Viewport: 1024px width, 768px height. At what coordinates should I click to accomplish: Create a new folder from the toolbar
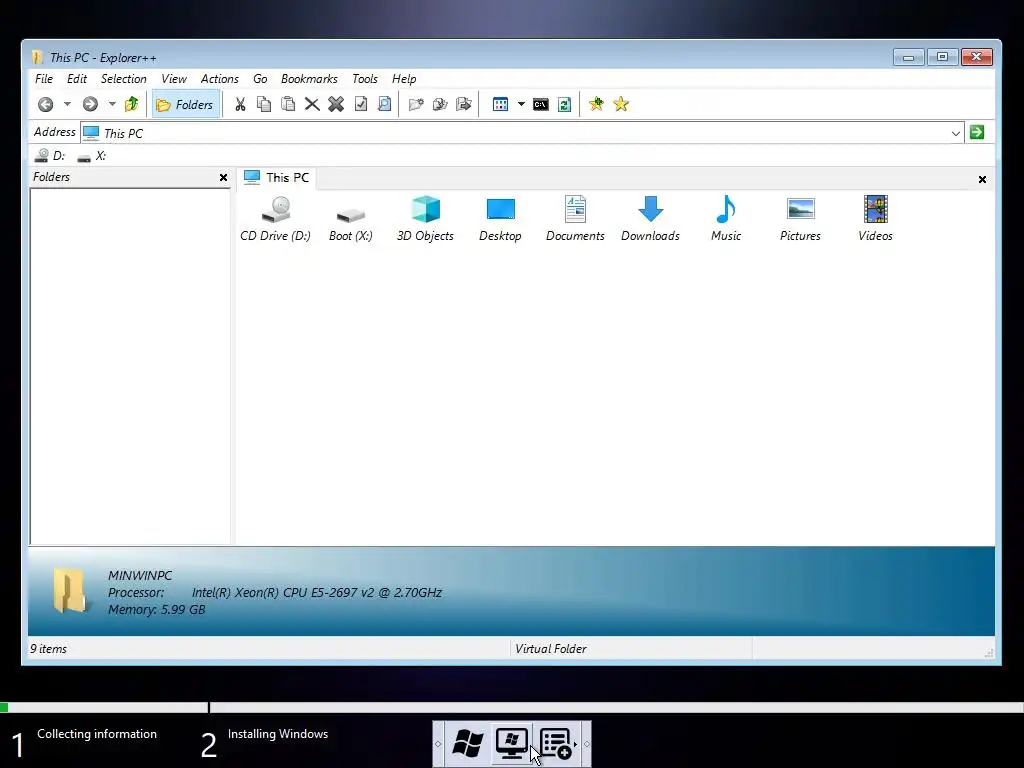[416, 104]
